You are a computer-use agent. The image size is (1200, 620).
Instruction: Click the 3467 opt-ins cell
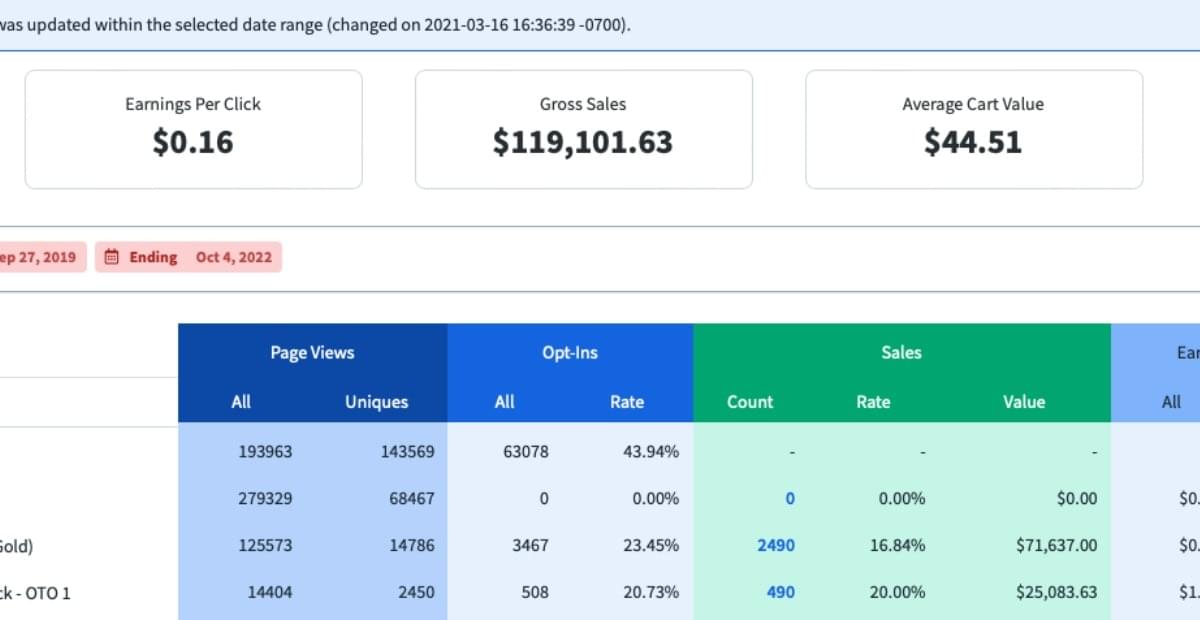tap(530, 546)
